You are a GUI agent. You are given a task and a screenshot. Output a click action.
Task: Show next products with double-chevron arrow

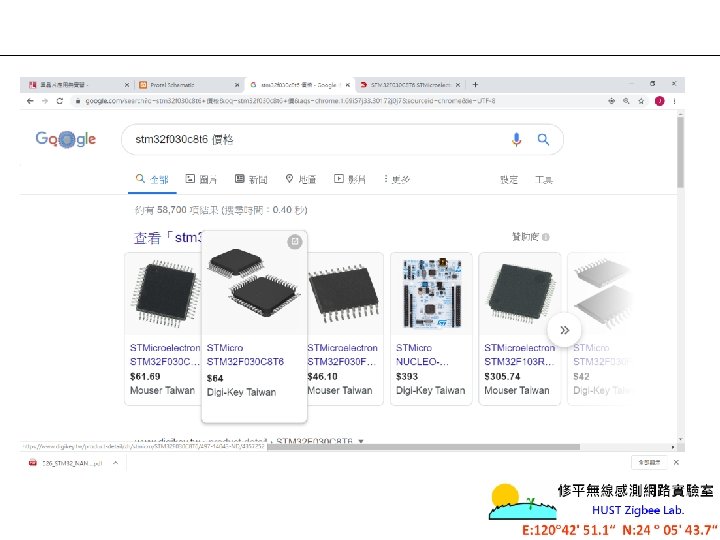click(564, 330)
